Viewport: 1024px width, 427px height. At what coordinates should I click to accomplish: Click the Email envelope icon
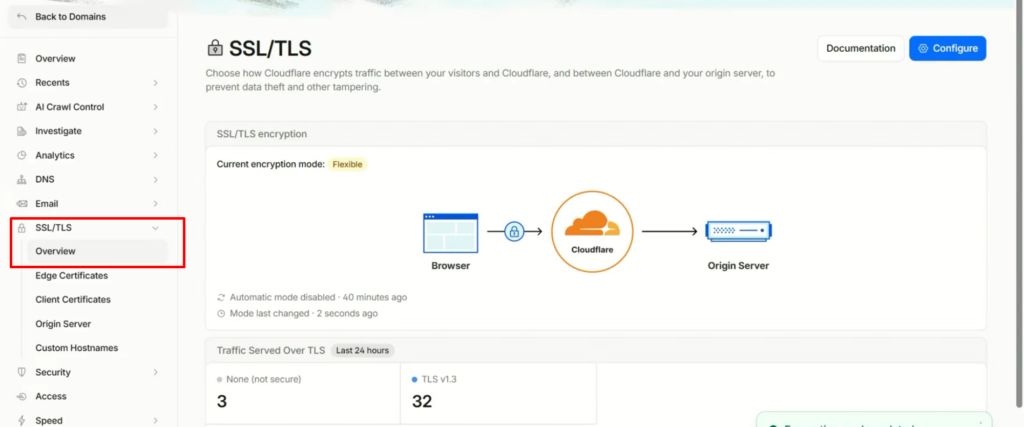coord(22,204)
